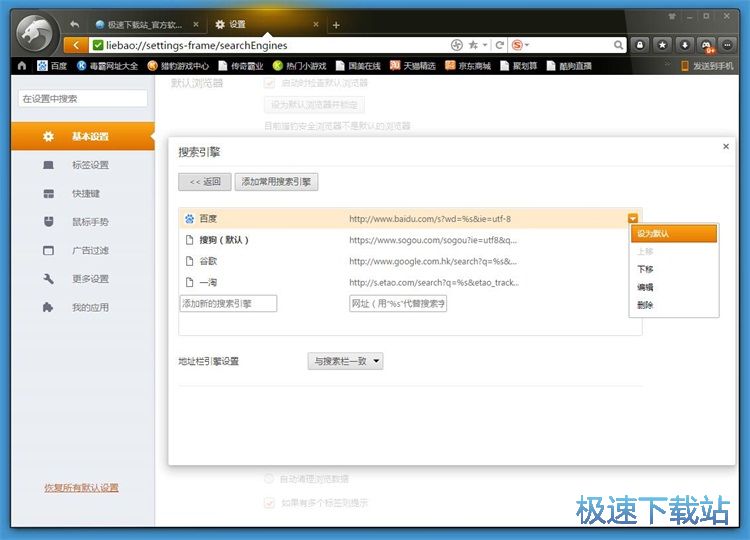The width and height of the screenshot is (750, 540).
Task: Click the compass icon in address bar
Action: [457, 45]
